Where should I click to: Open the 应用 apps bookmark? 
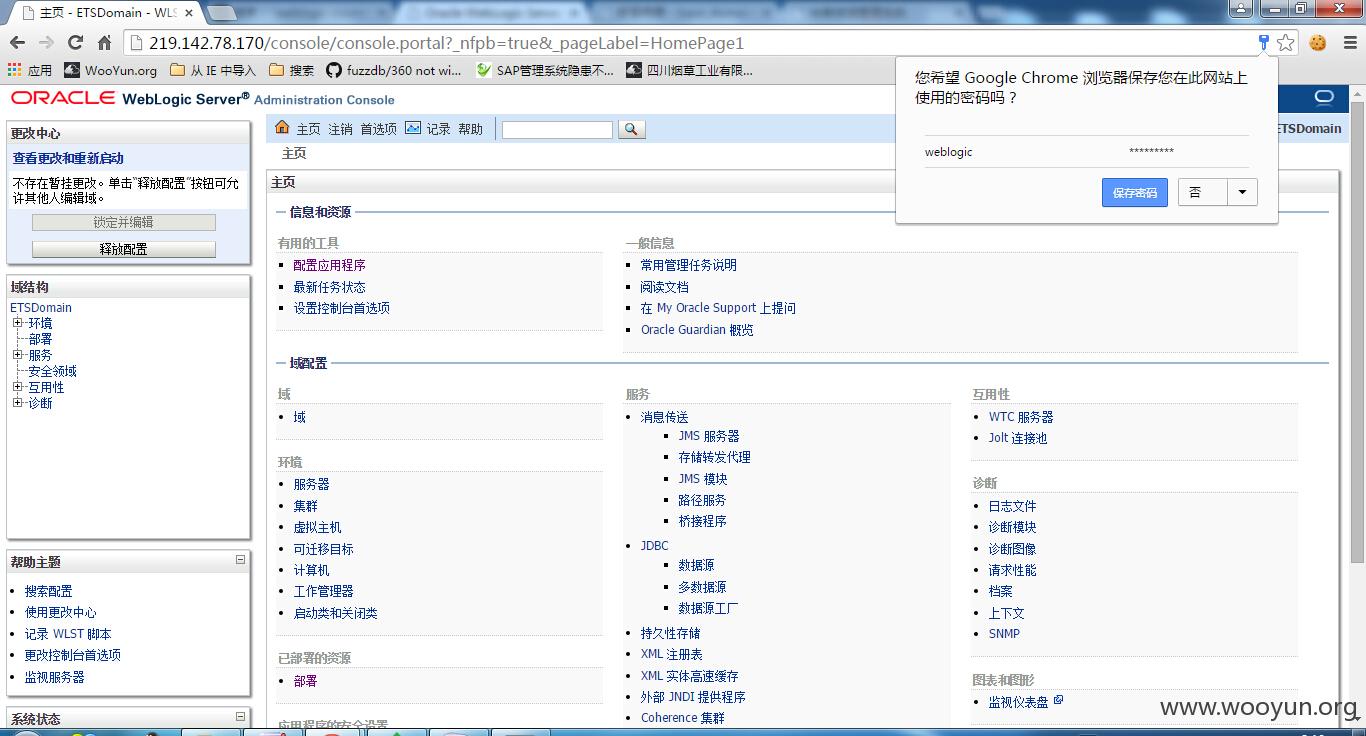tap(29, 70)
